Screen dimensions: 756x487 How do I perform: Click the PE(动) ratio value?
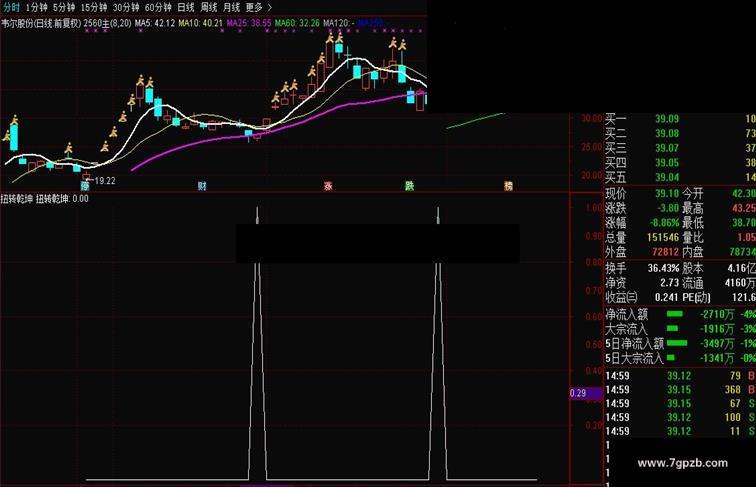coord(743,297)
